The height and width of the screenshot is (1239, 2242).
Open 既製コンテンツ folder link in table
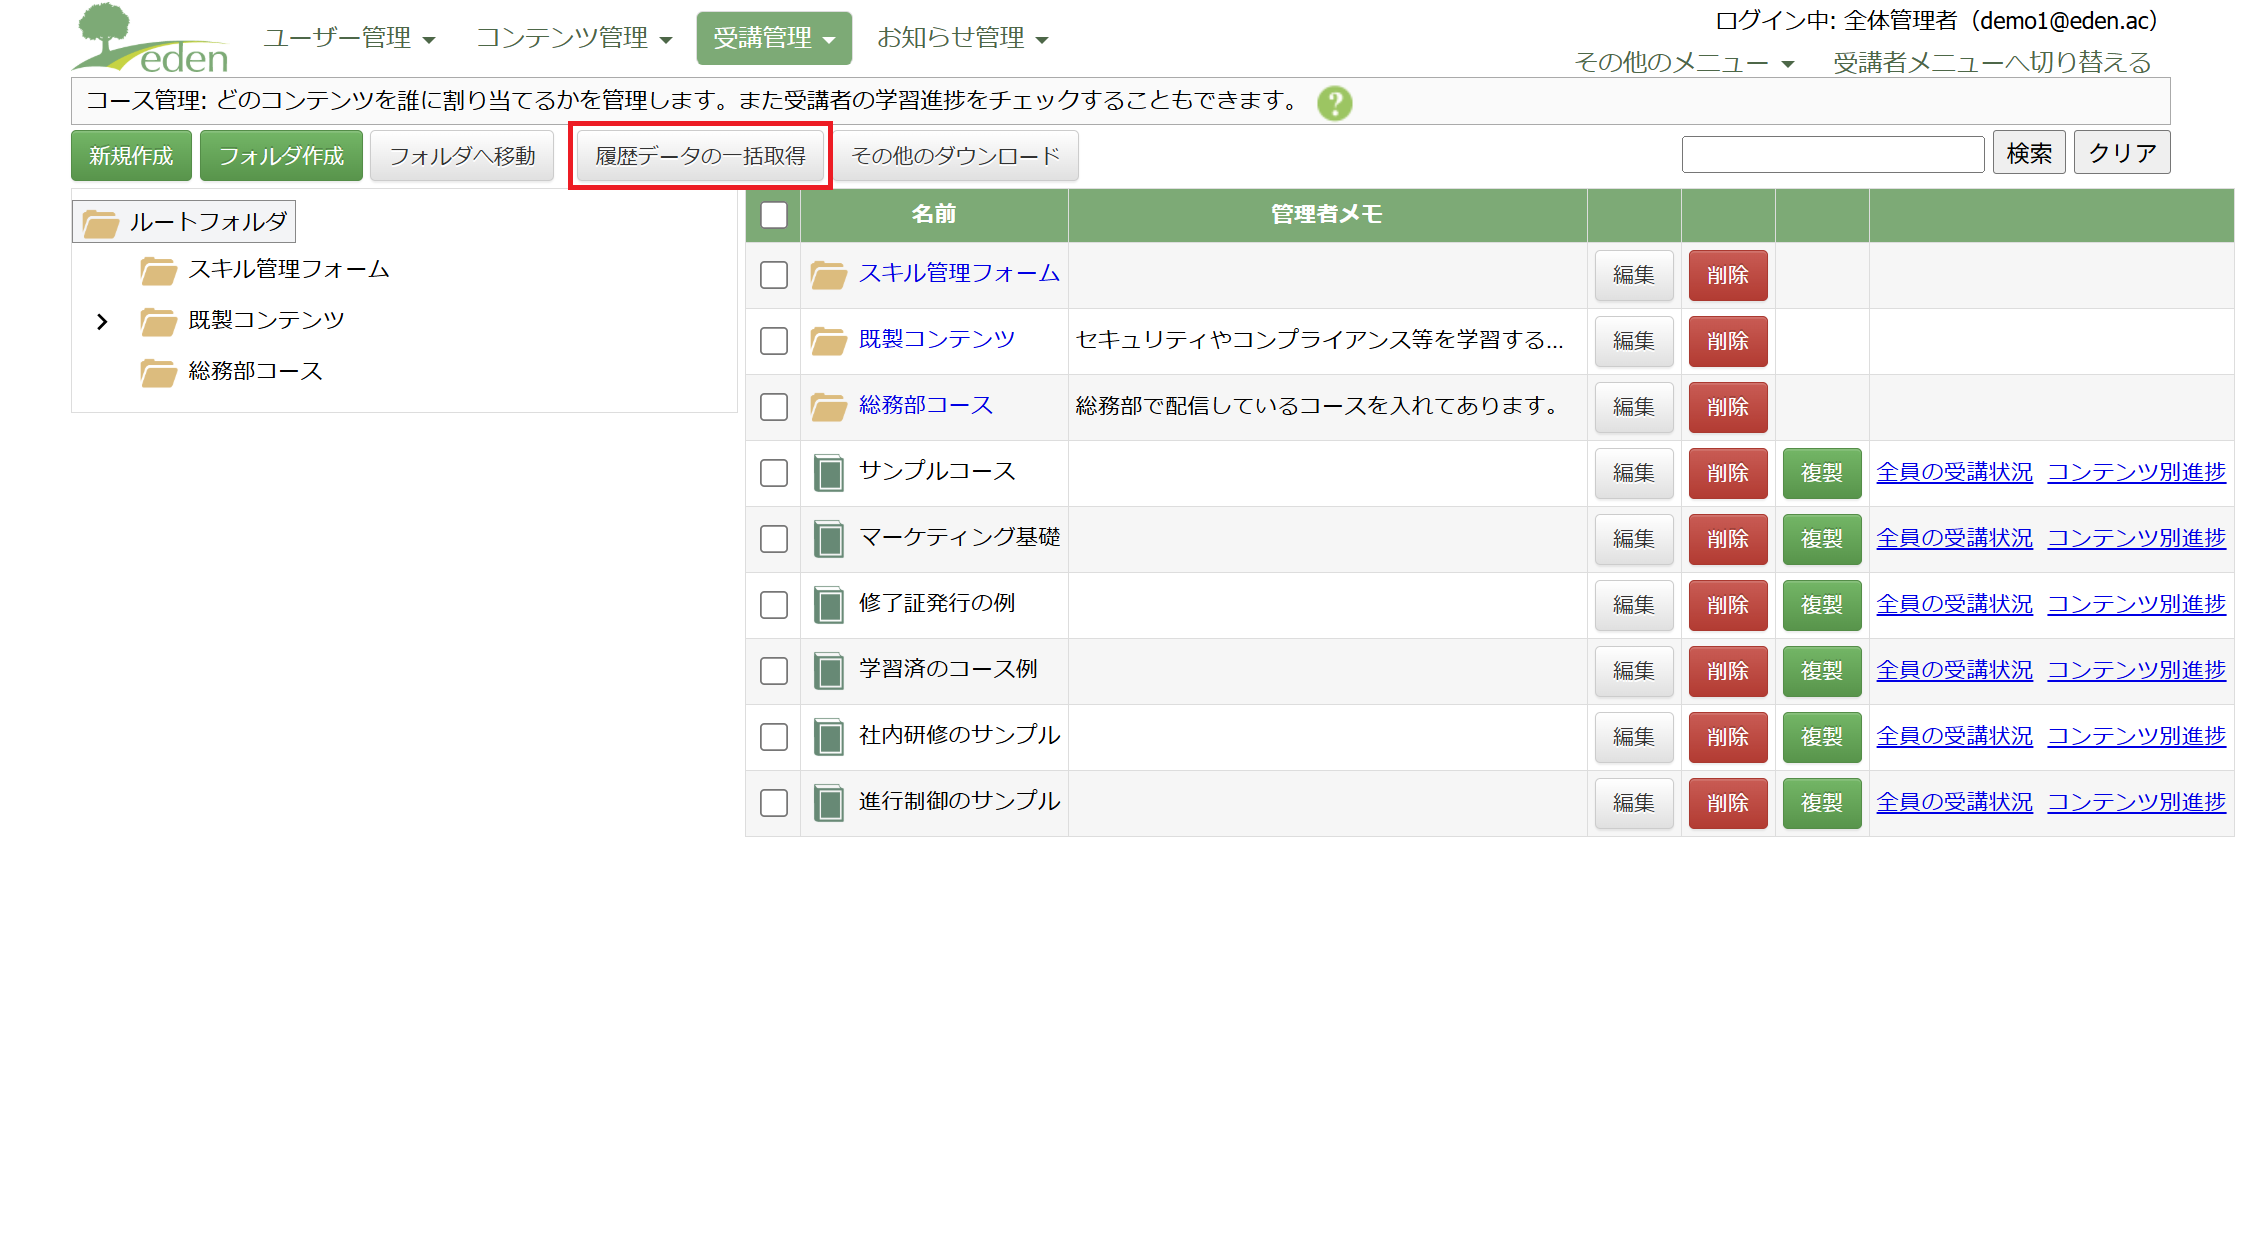[x=937, y=340]
